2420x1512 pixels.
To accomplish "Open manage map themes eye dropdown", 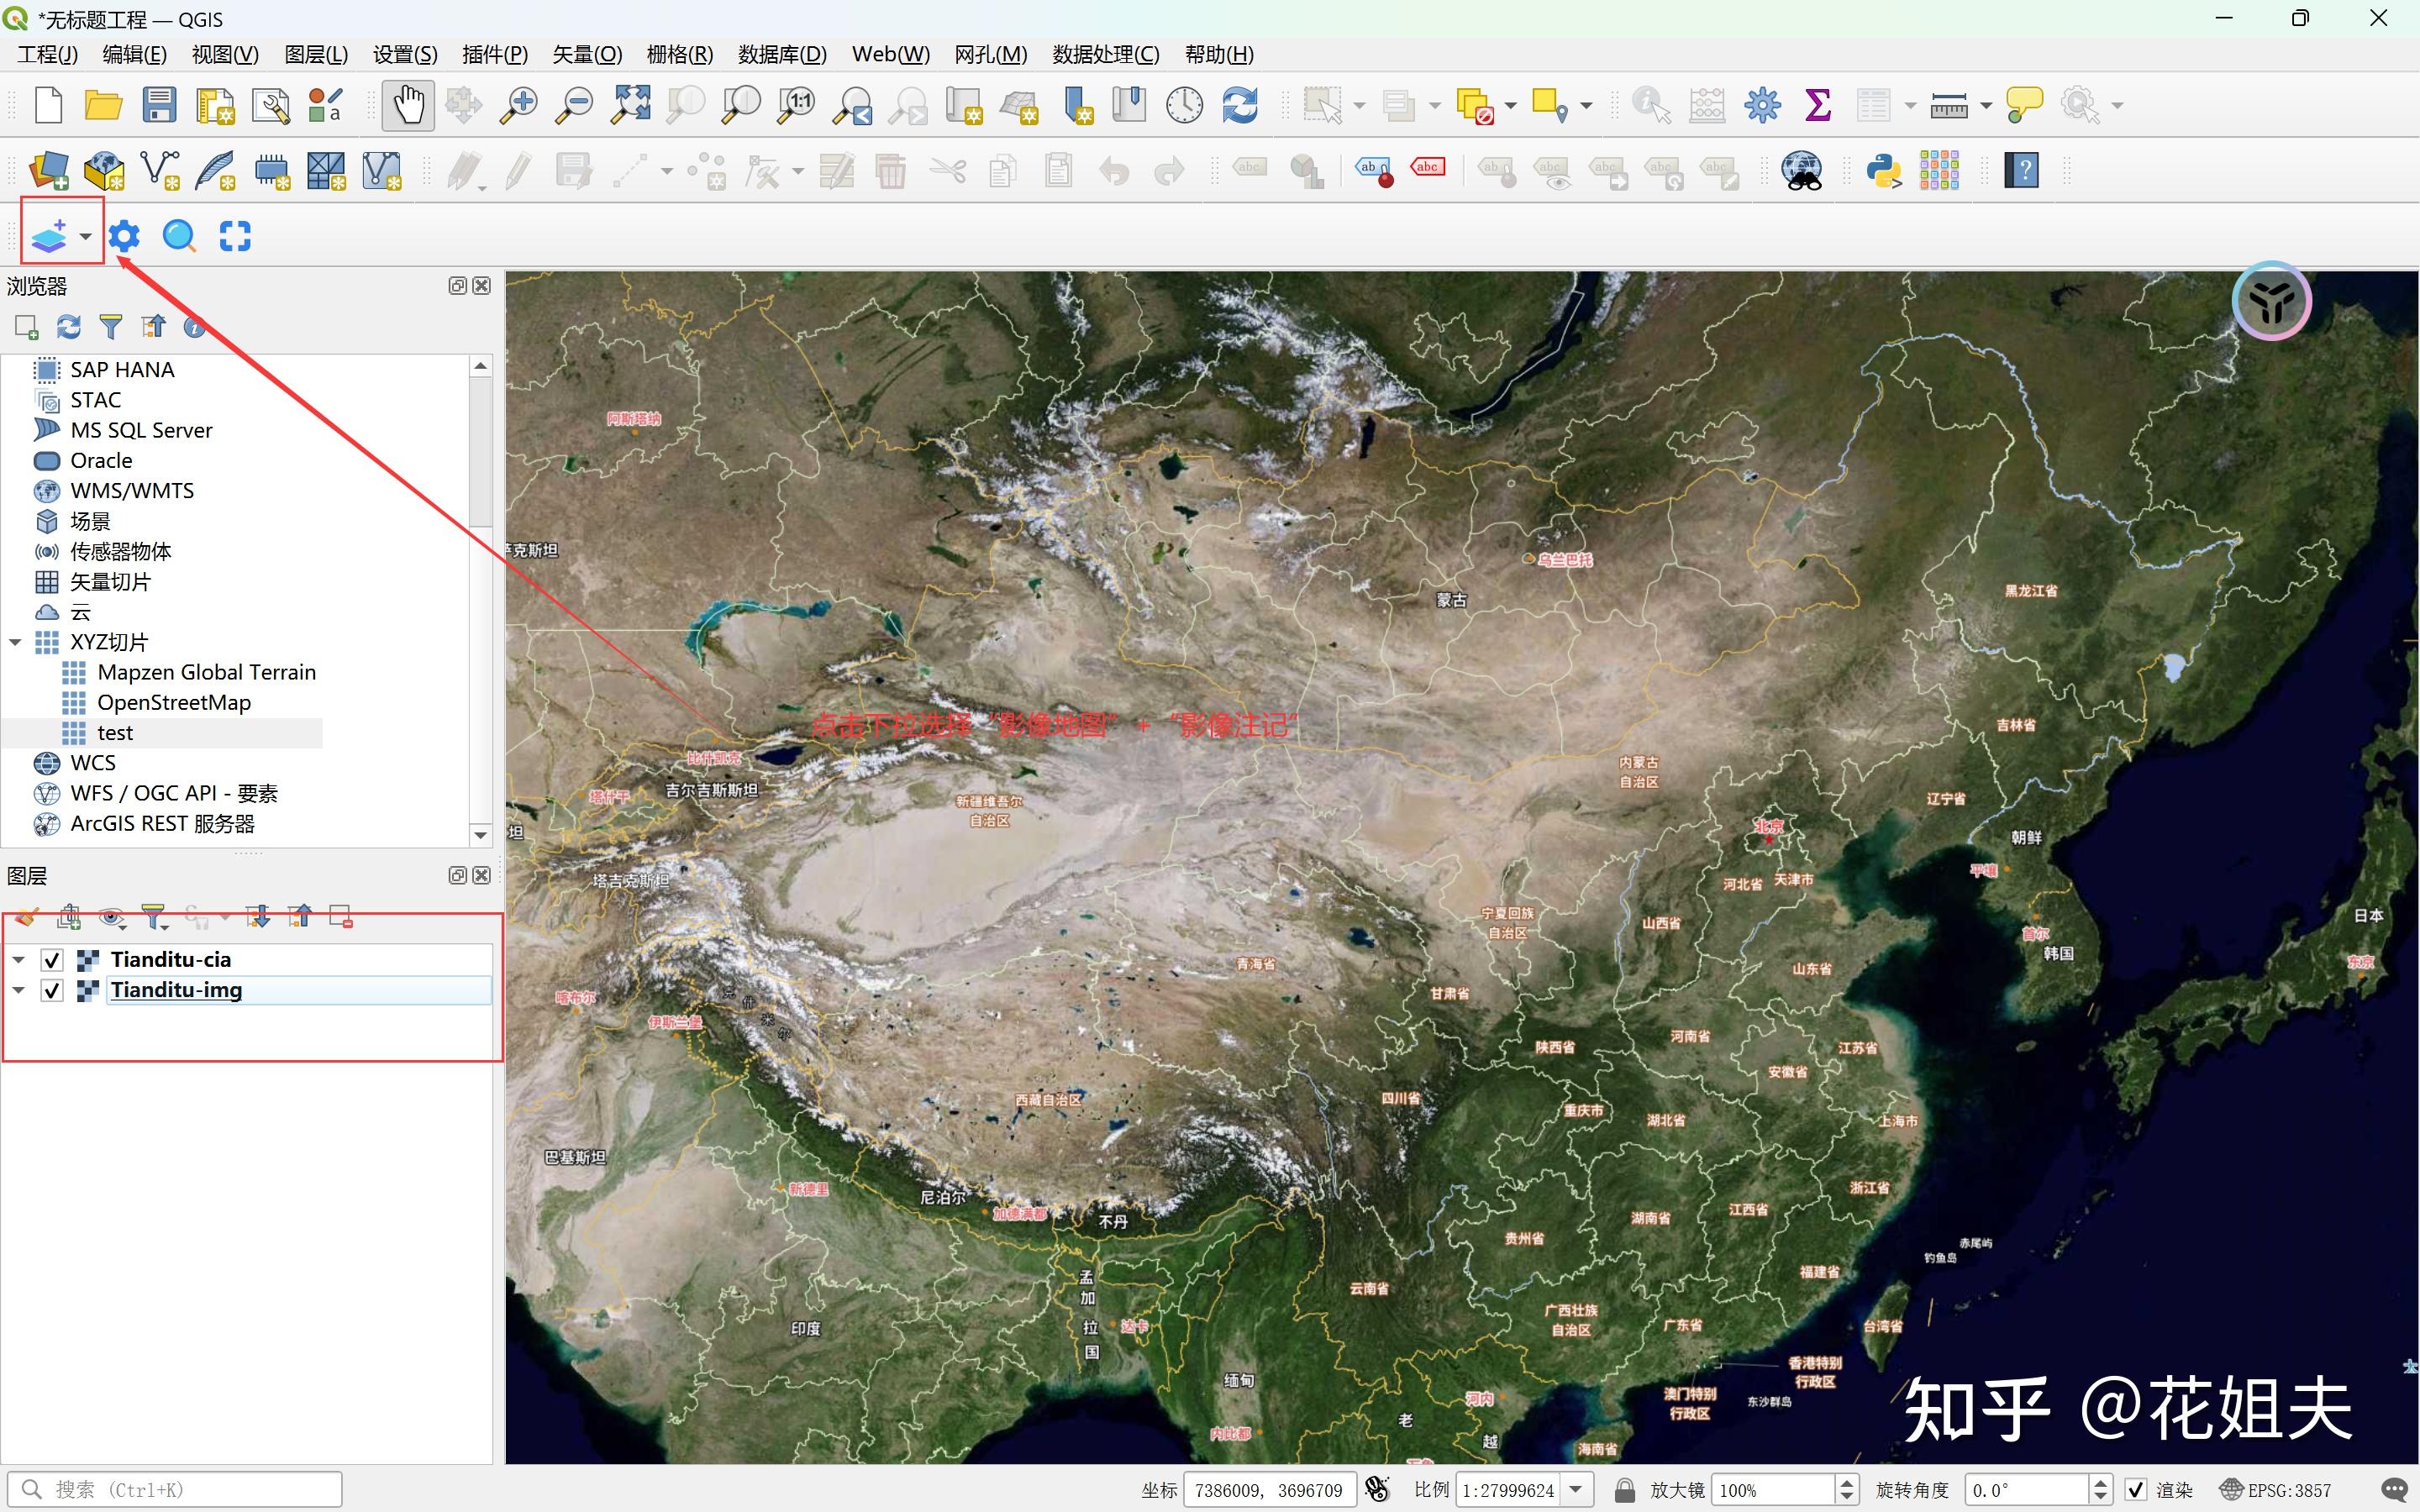I will 112,916.
